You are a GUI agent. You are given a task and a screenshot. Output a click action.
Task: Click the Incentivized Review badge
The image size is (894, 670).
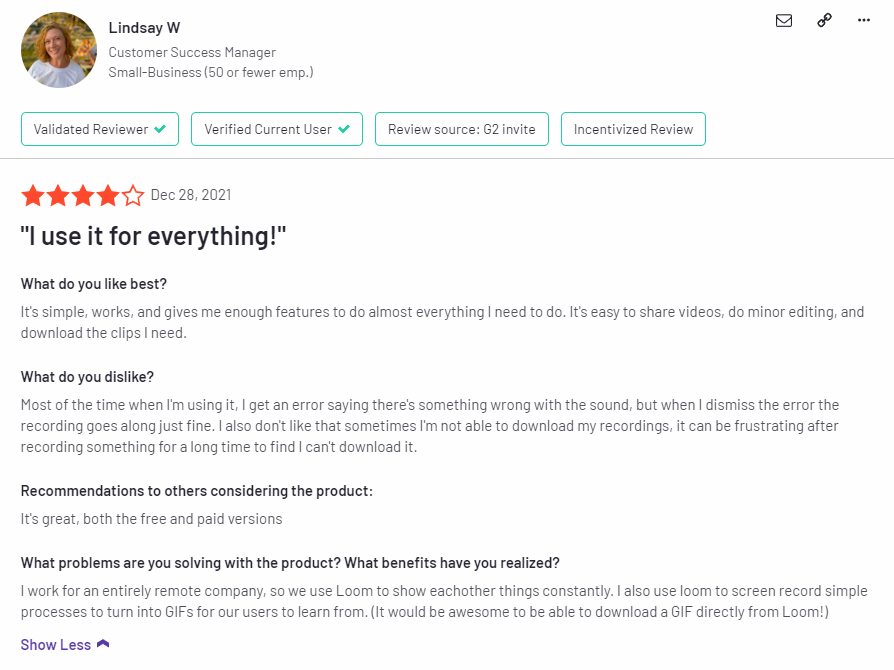tap(633, 129)
